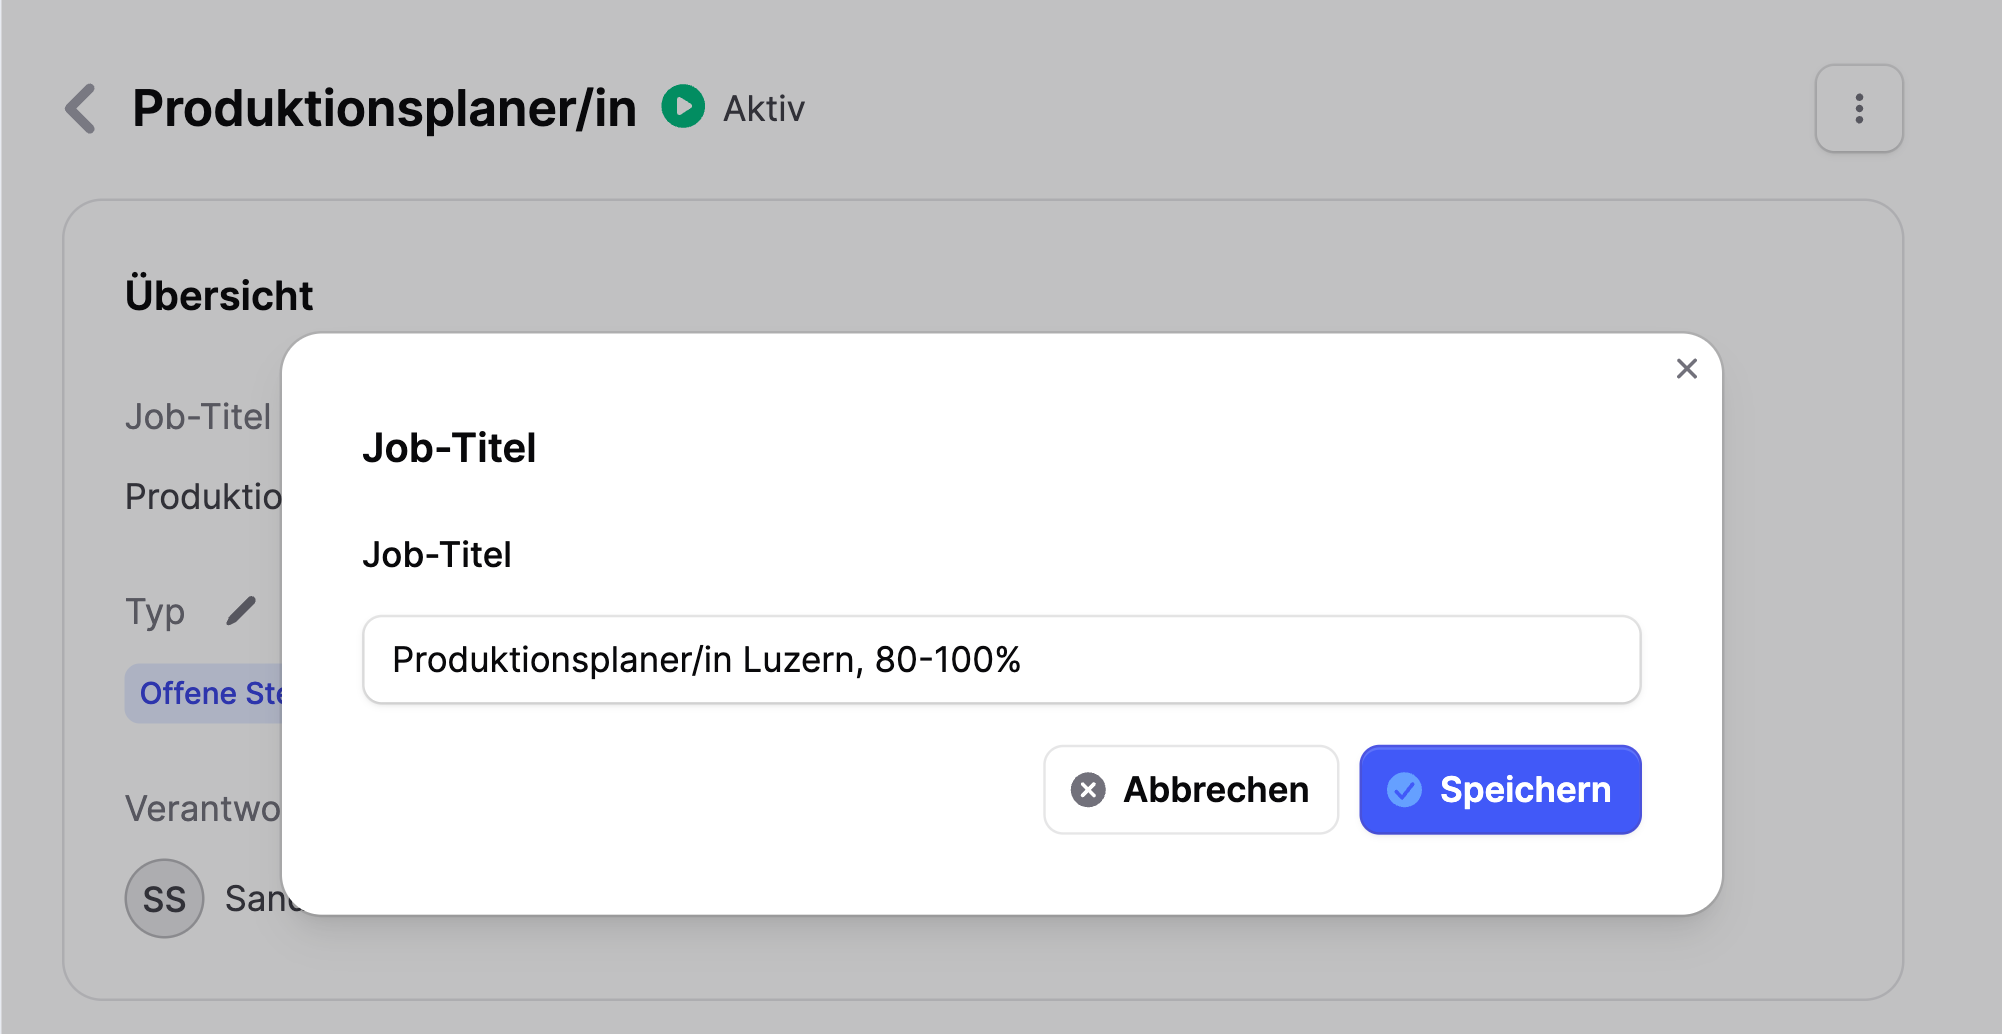Save the new job title with Speichern
This screenshot has height=1034, width=2002.
click(x=1499, y=790)
